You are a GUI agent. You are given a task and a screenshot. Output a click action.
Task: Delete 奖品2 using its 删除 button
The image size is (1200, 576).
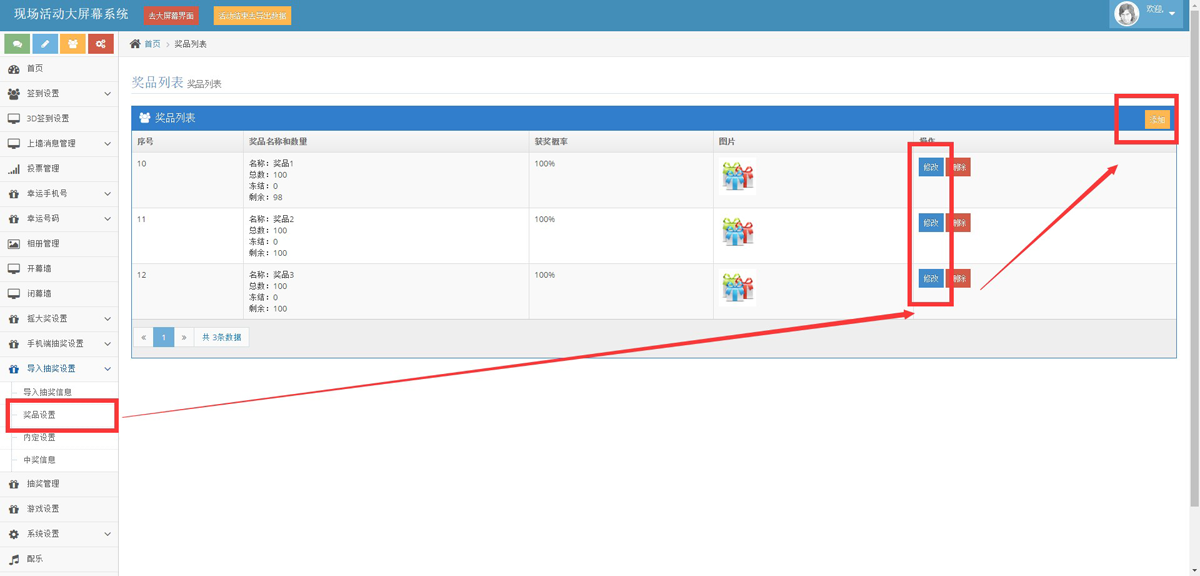pos(959,223)
